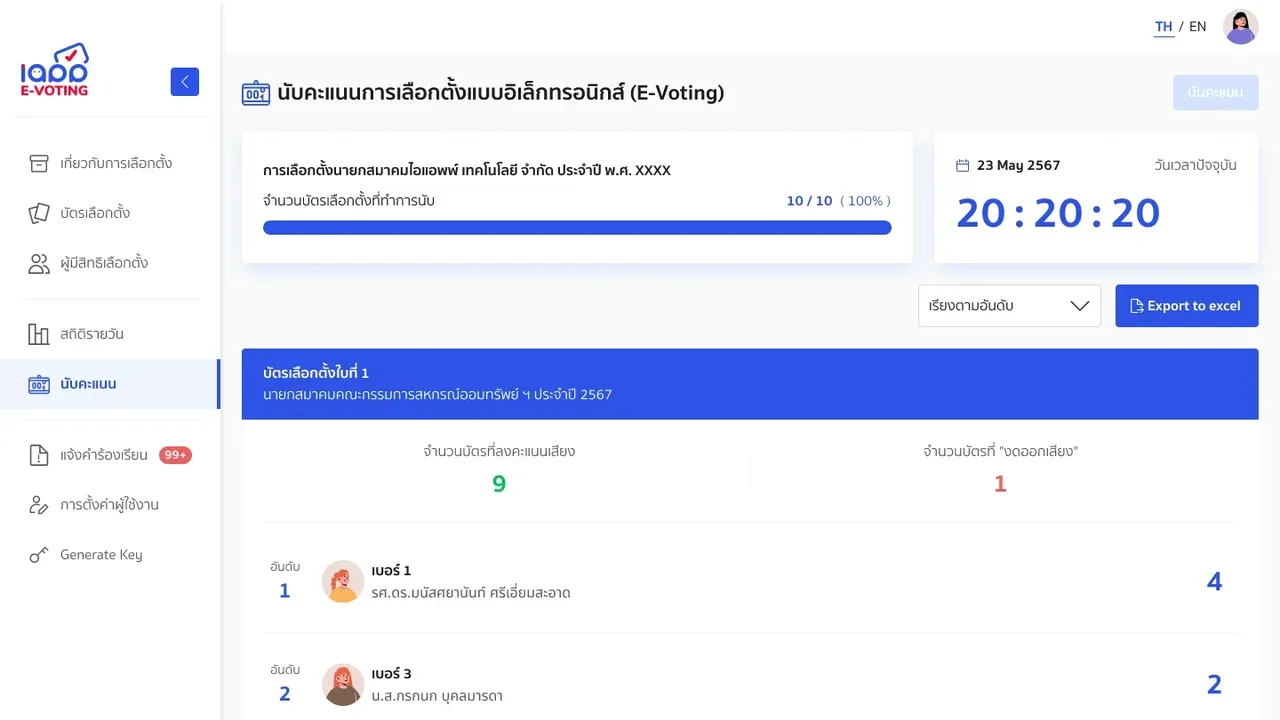This screenshot has height=720, width=1280.
Task: Click the score 2 for เบอร์ 3
Action: [1214, 685]
